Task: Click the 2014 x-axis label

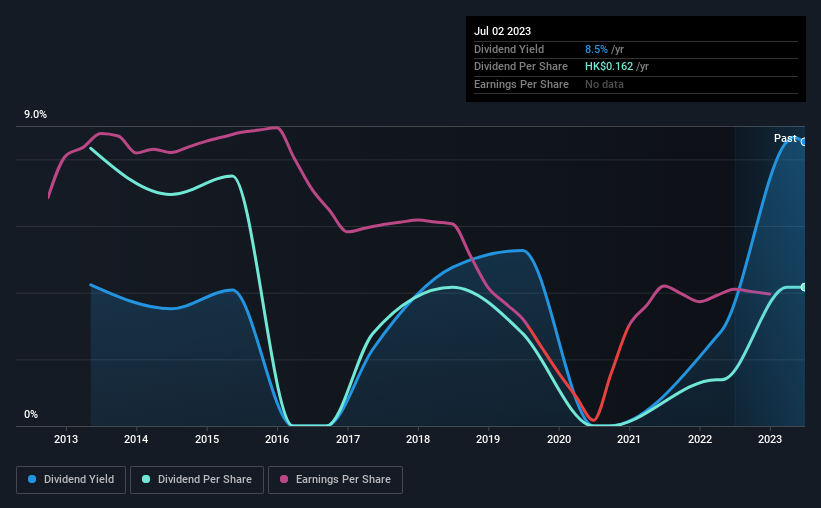Action: [136, 439]
